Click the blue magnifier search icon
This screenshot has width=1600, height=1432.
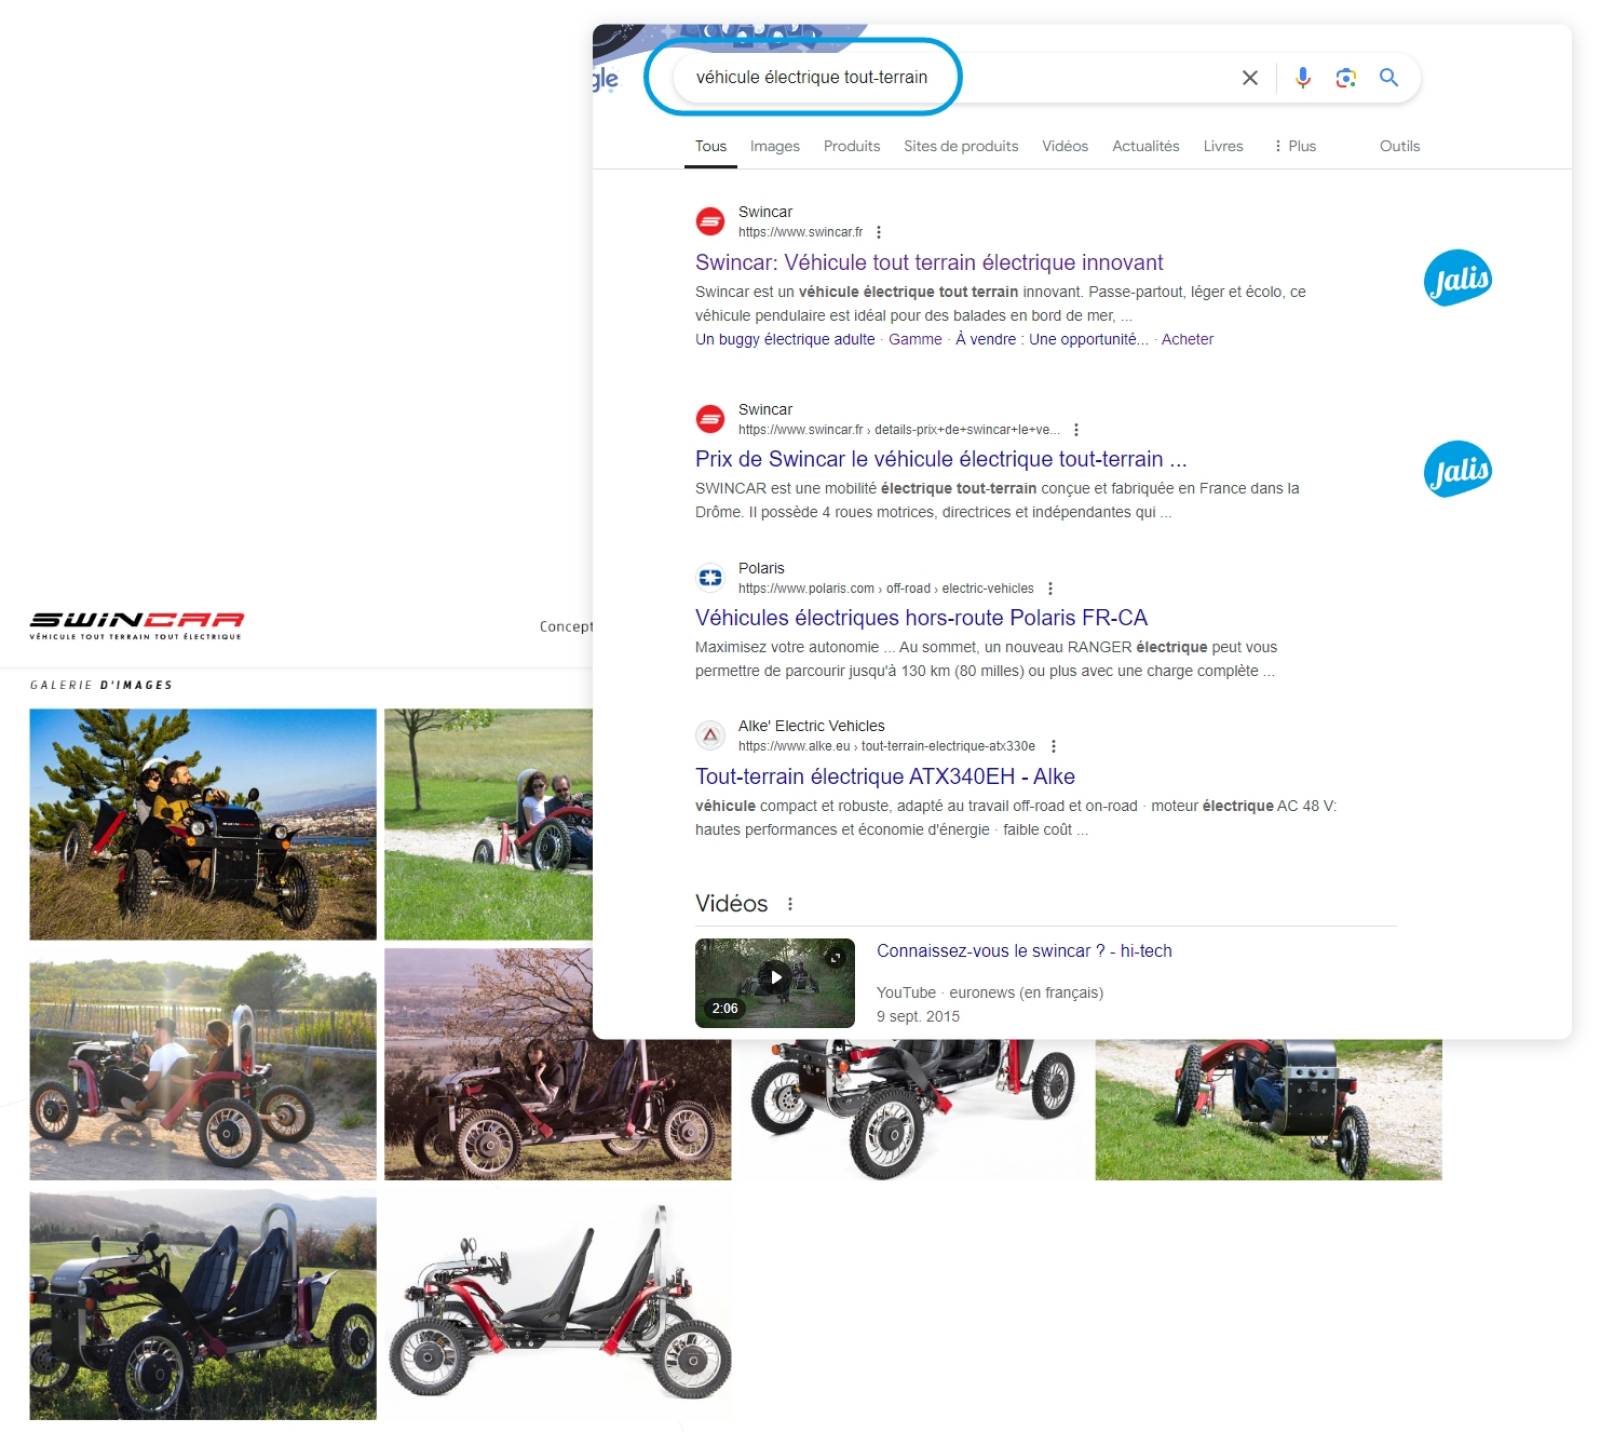[x=1389, y=77]
